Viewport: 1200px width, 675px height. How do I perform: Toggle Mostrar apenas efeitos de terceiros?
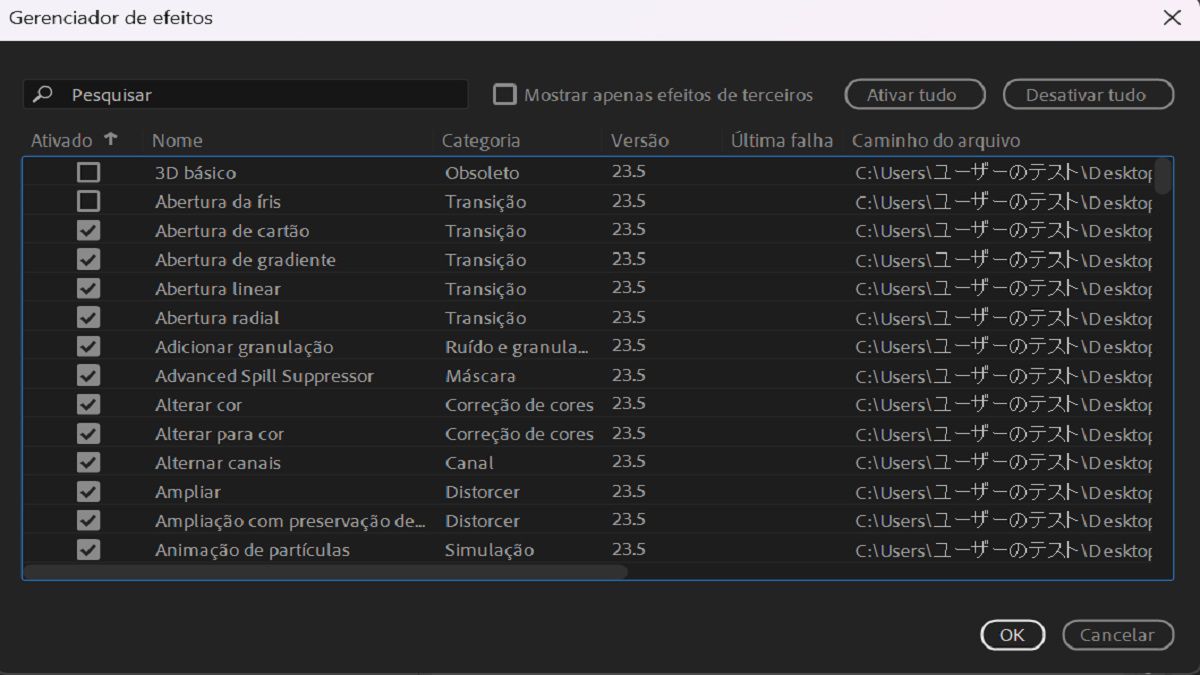(x=506, y=93)
